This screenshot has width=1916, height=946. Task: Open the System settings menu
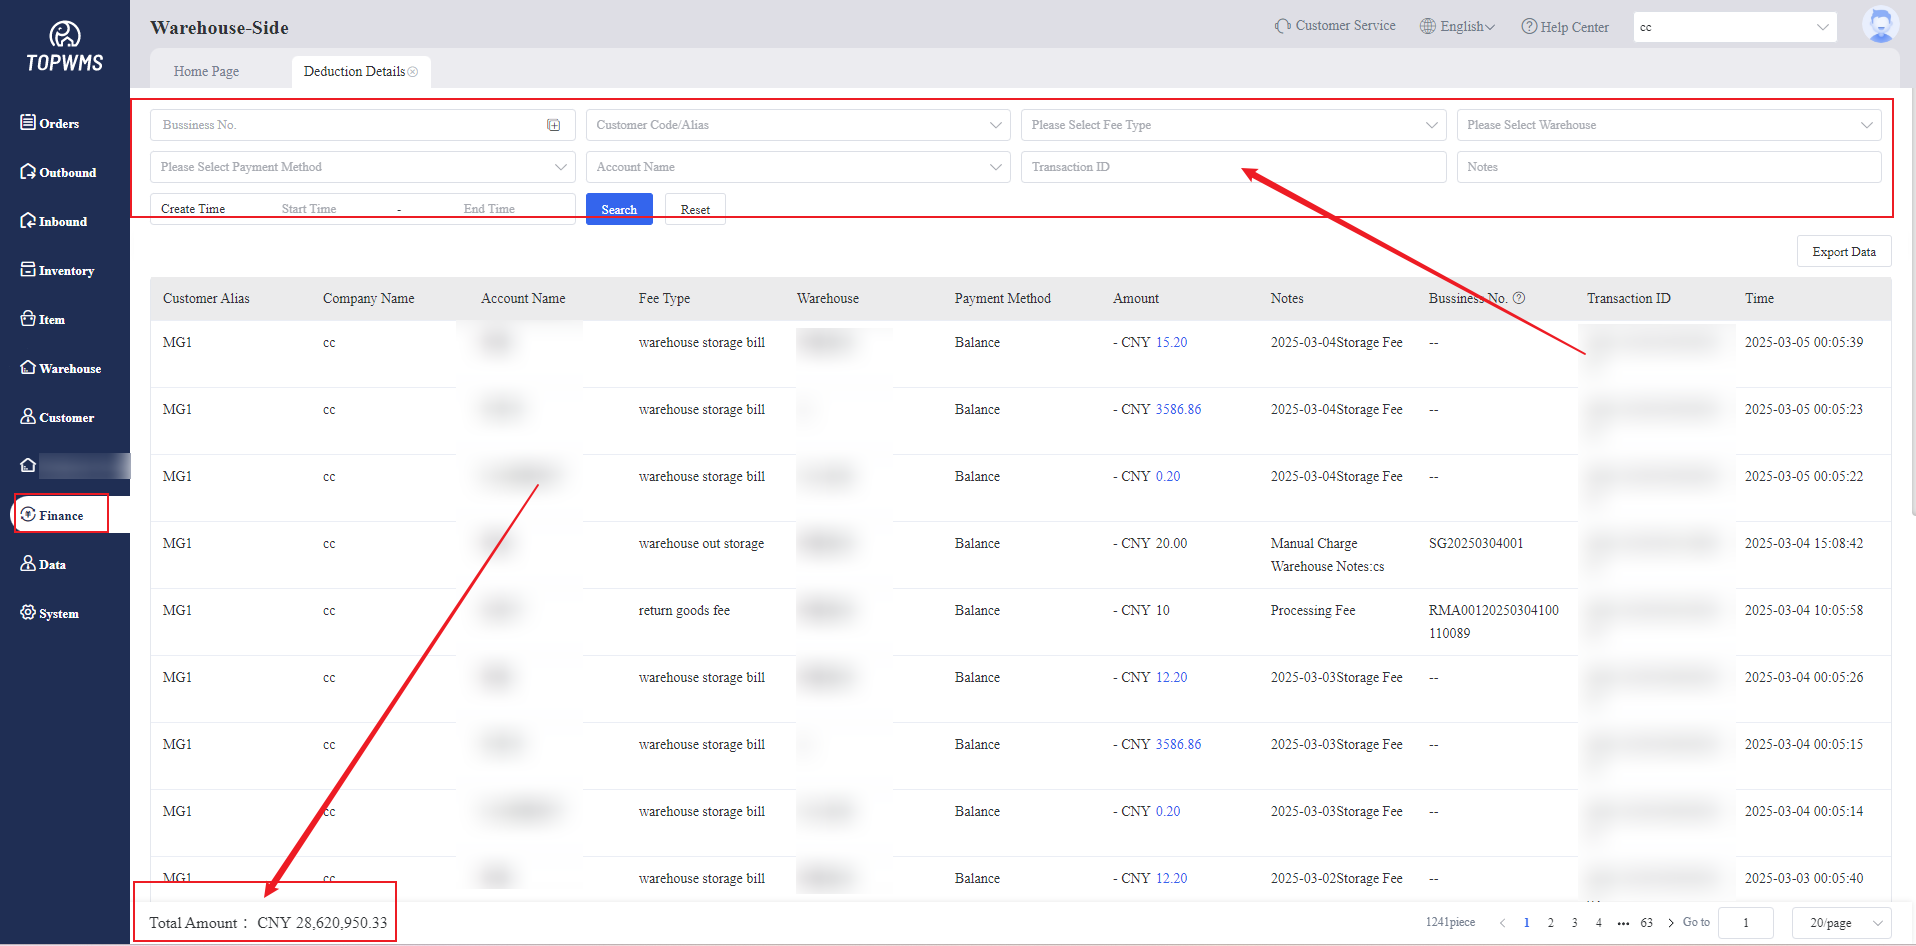point(50,613)
